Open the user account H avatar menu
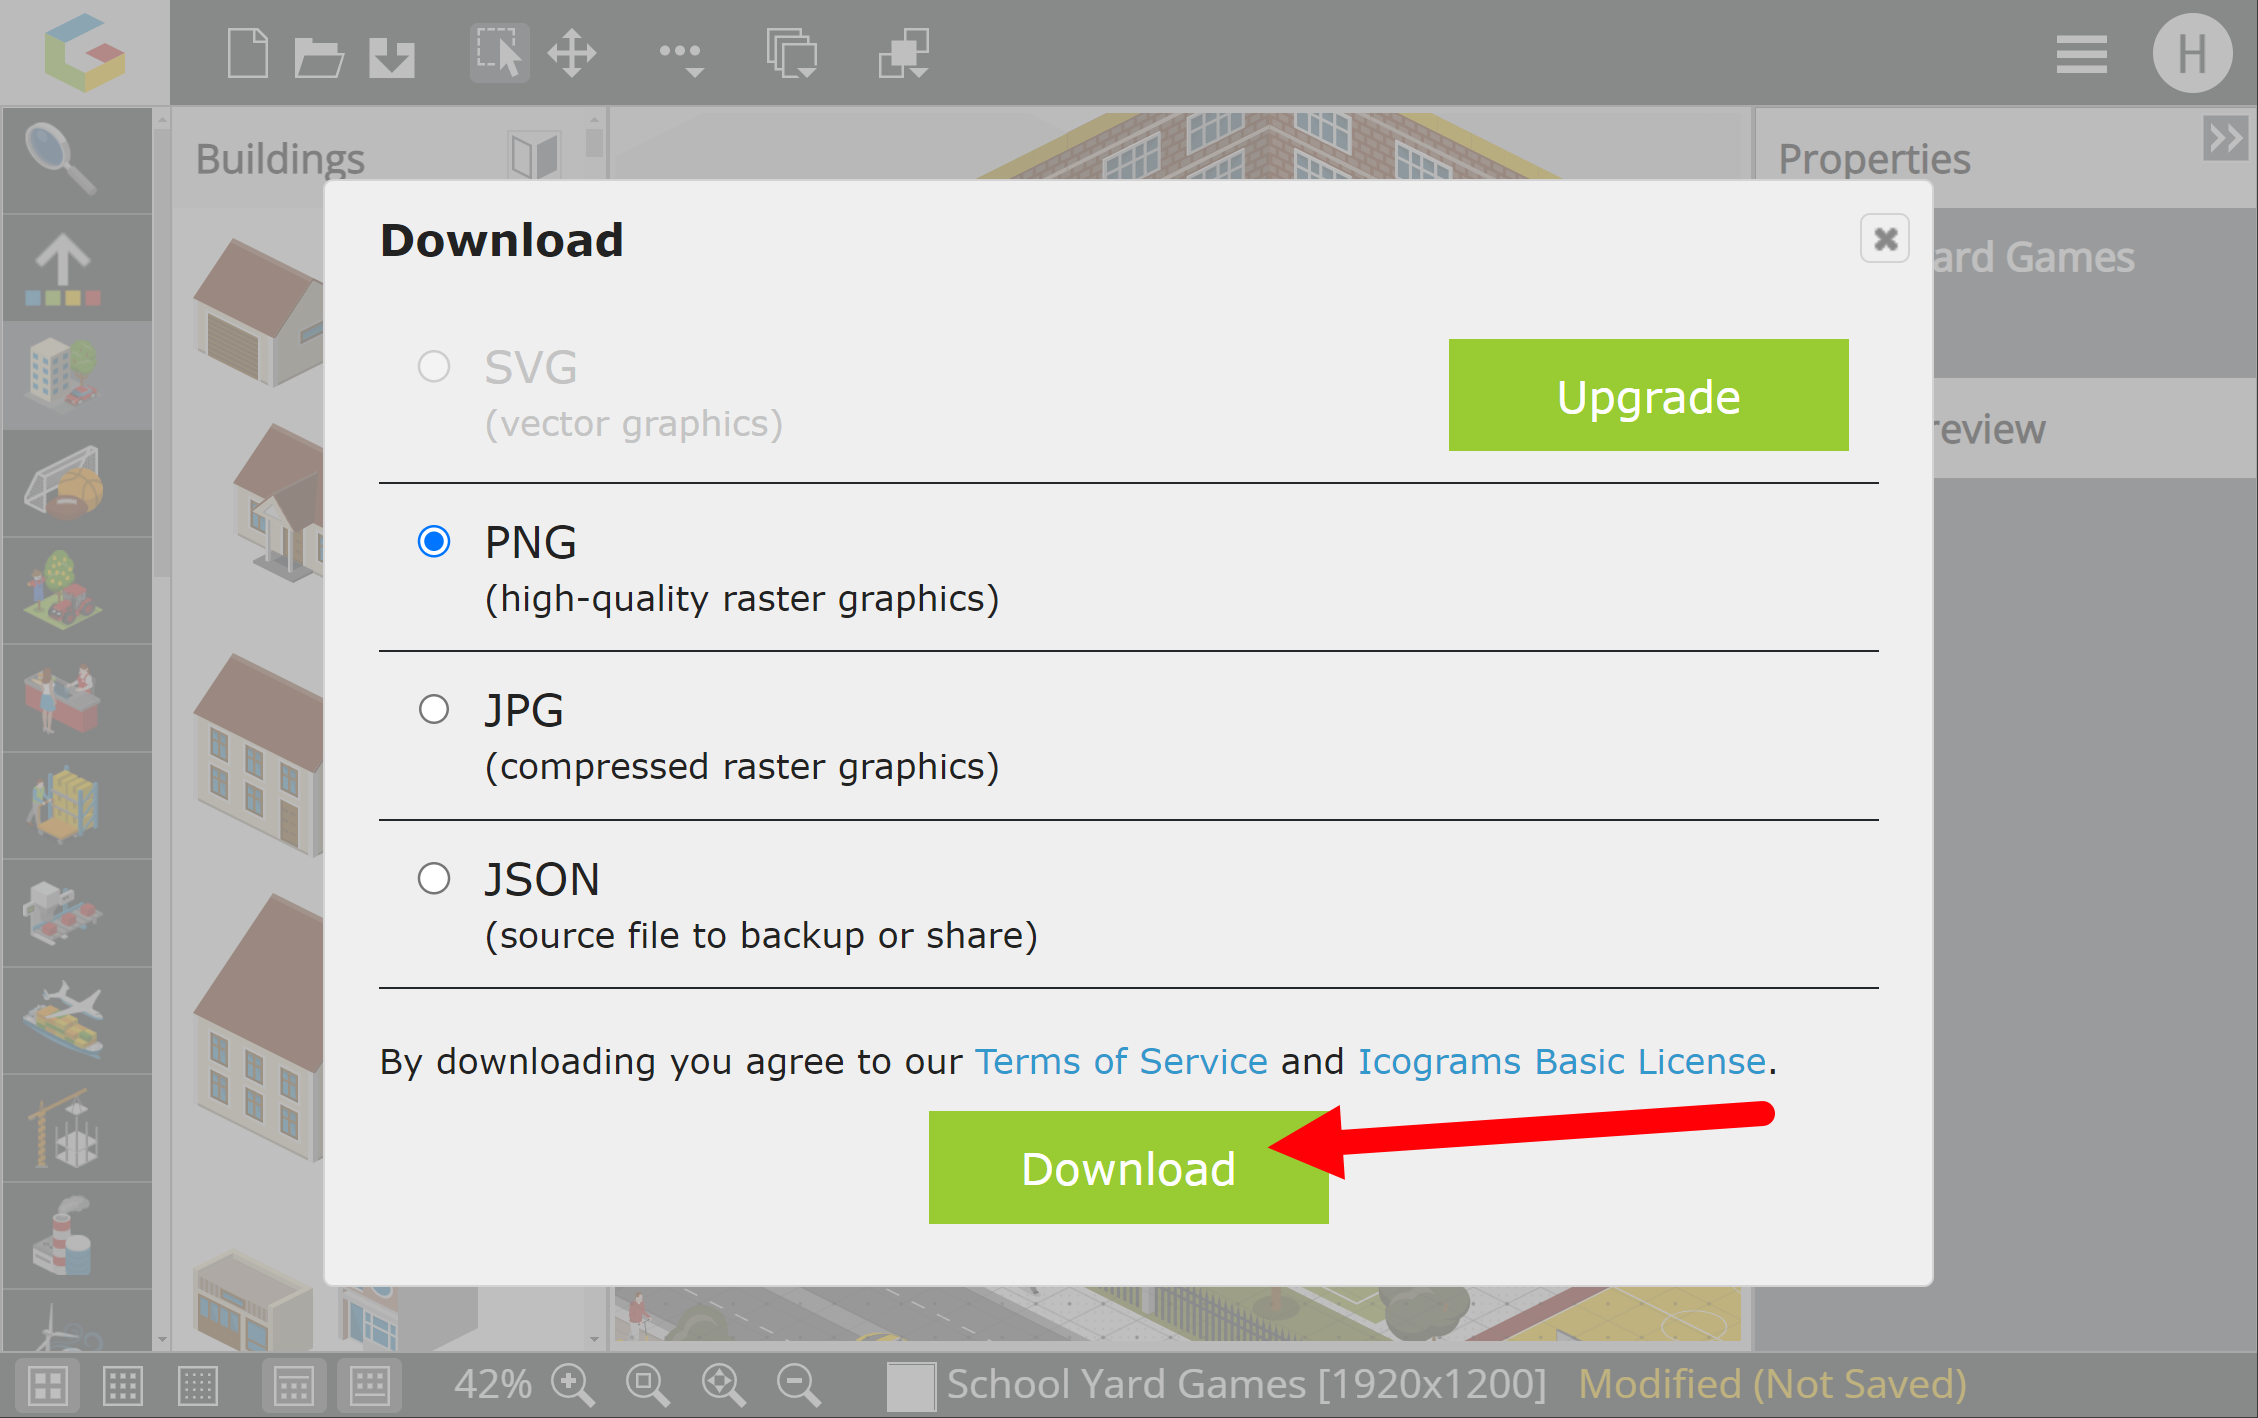 point(2192,54)
